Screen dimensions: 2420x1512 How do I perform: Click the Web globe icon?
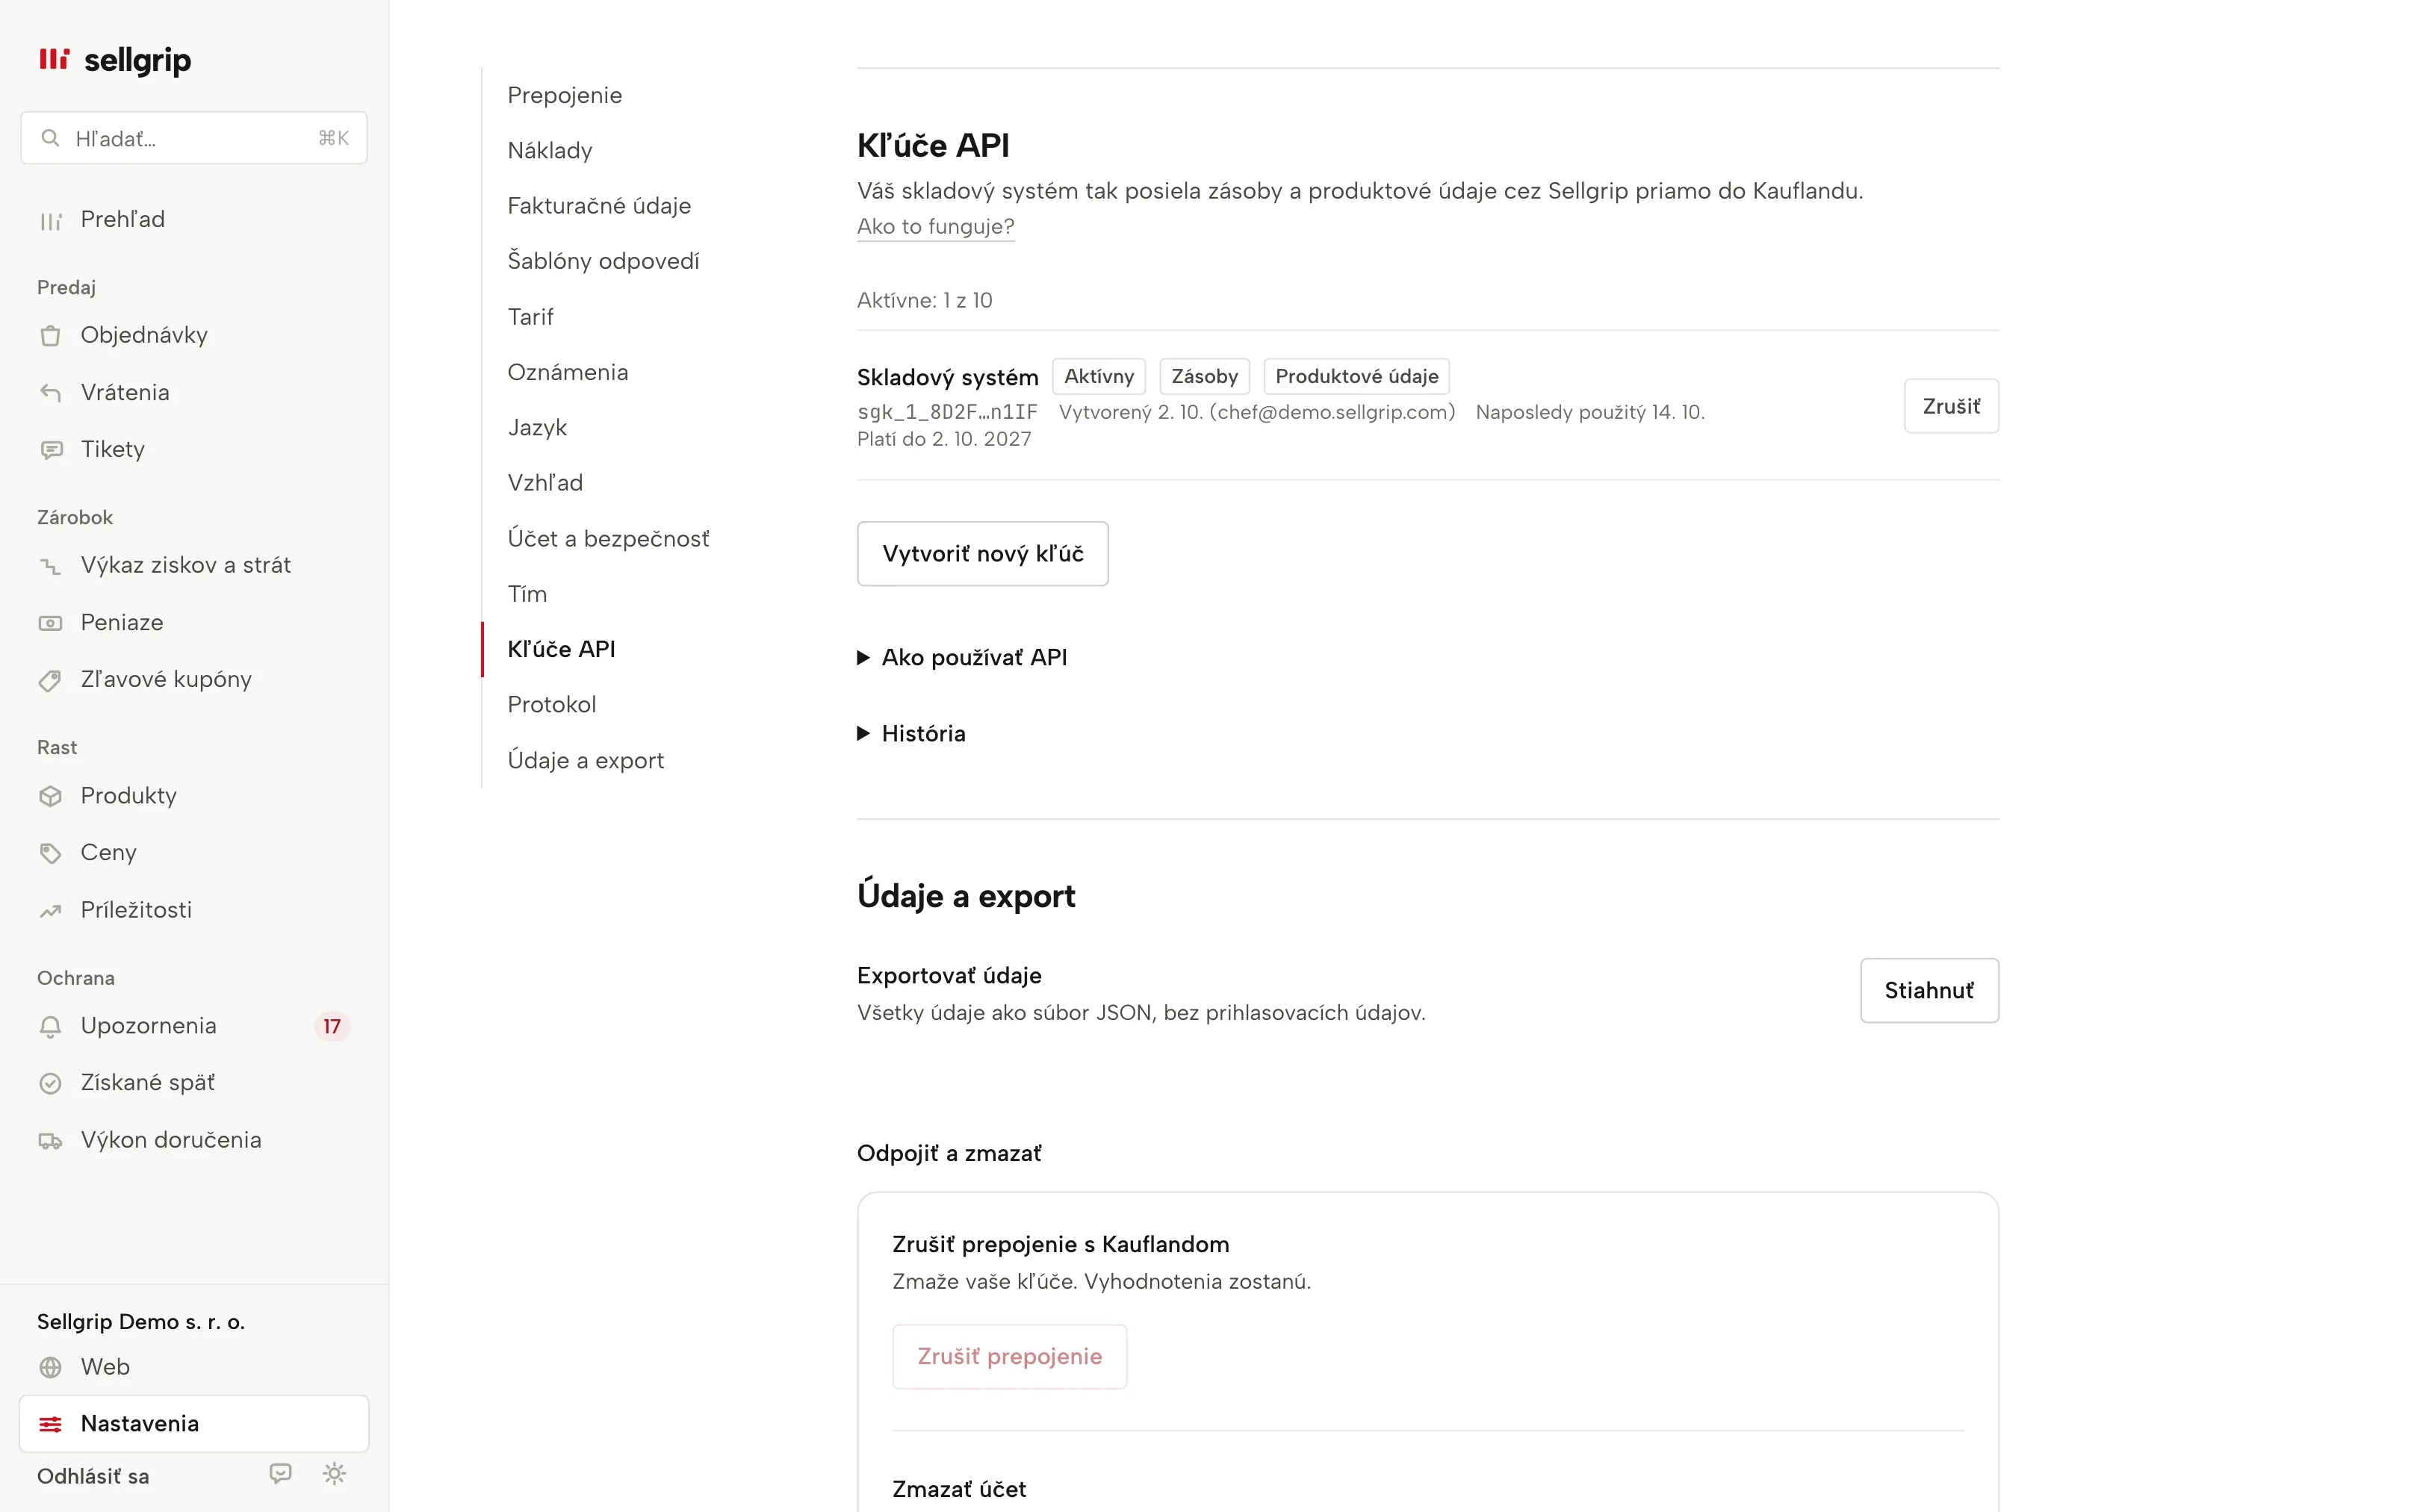coord(50,1367)
